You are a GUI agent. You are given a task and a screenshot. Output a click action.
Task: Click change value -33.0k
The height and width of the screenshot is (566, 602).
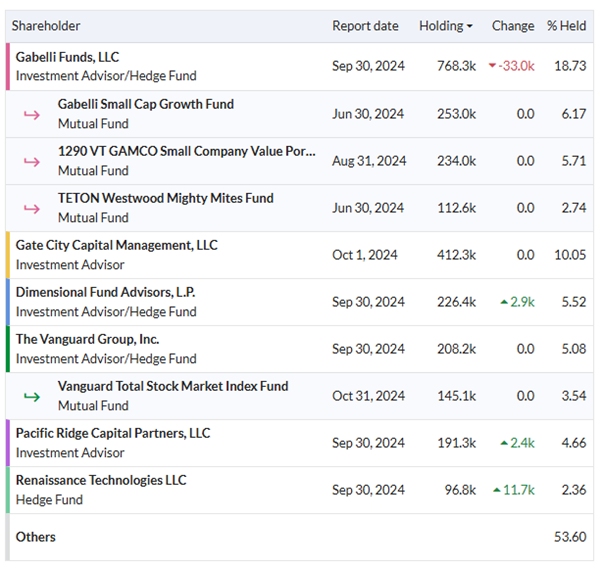coord(516,66)
